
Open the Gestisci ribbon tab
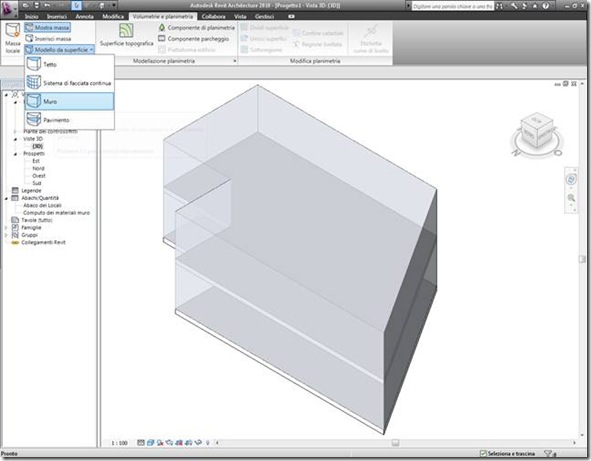click(x=264, y=17)
